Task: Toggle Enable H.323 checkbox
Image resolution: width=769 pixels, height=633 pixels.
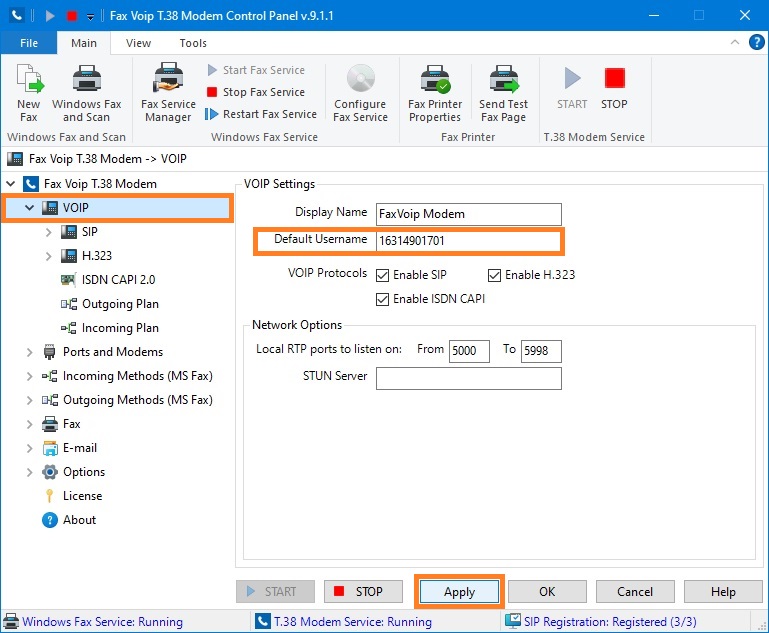Action: pos(494,275)
